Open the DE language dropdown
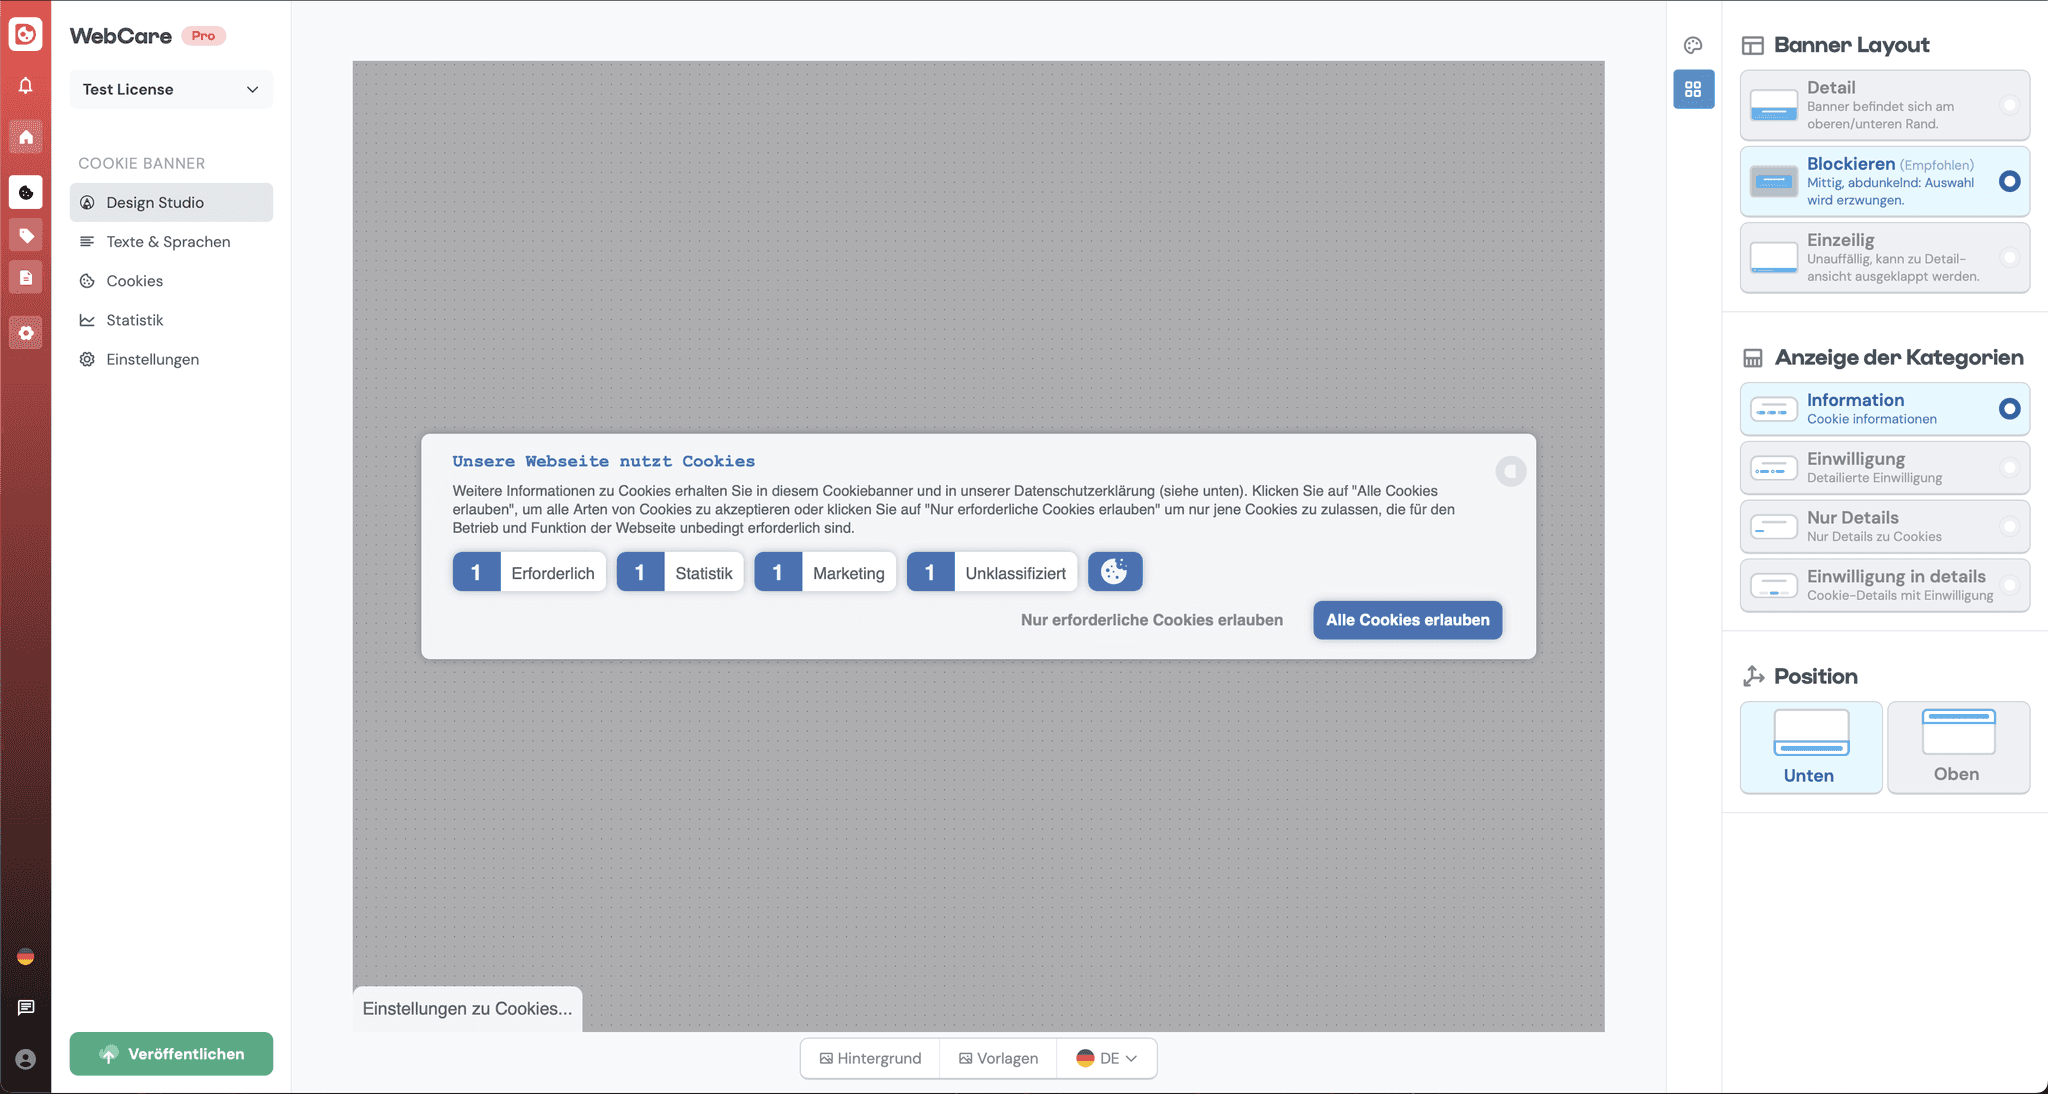 tap(1107, 1058)
